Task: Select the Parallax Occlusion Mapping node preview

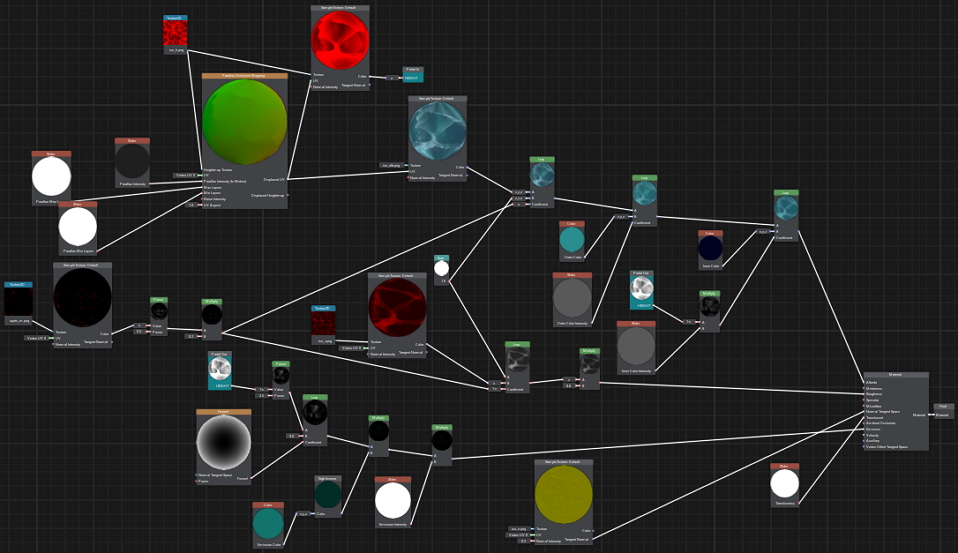Action: tap(244, 122)
